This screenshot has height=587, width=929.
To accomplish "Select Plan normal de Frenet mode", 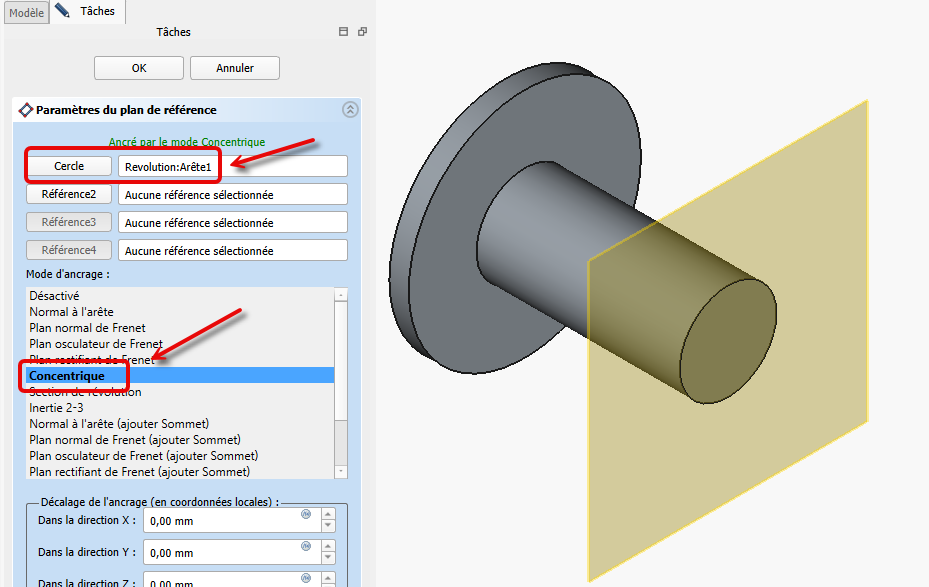I will (87, 328).
